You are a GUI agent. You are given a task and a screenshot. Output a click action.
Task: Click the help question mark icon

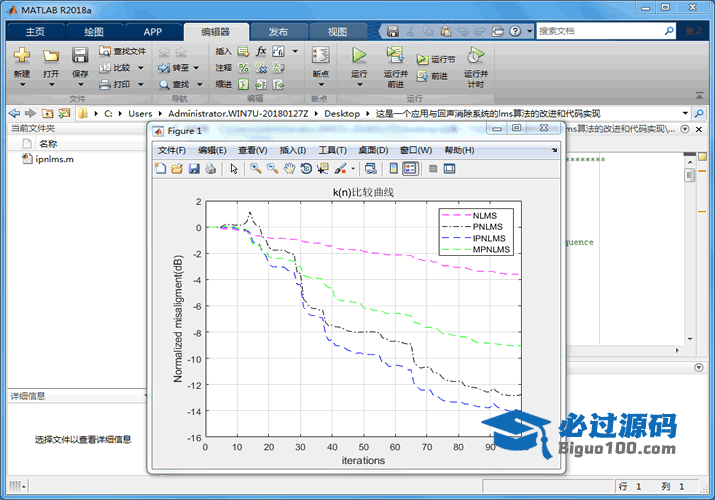pos(515,31)
